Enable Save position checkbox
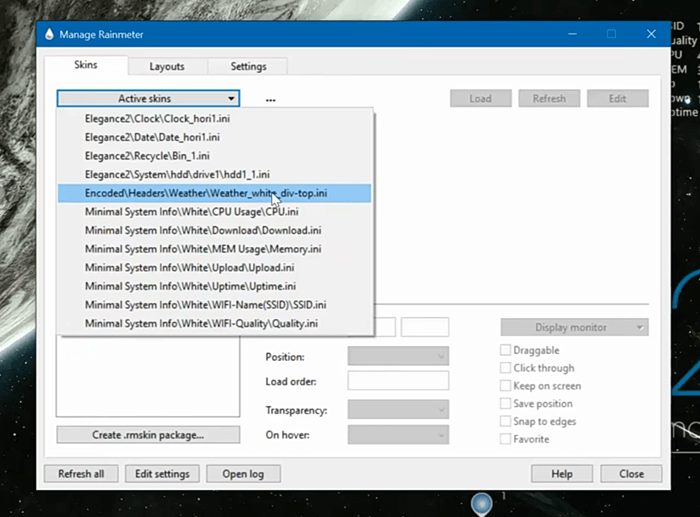 tap(505, 404)
